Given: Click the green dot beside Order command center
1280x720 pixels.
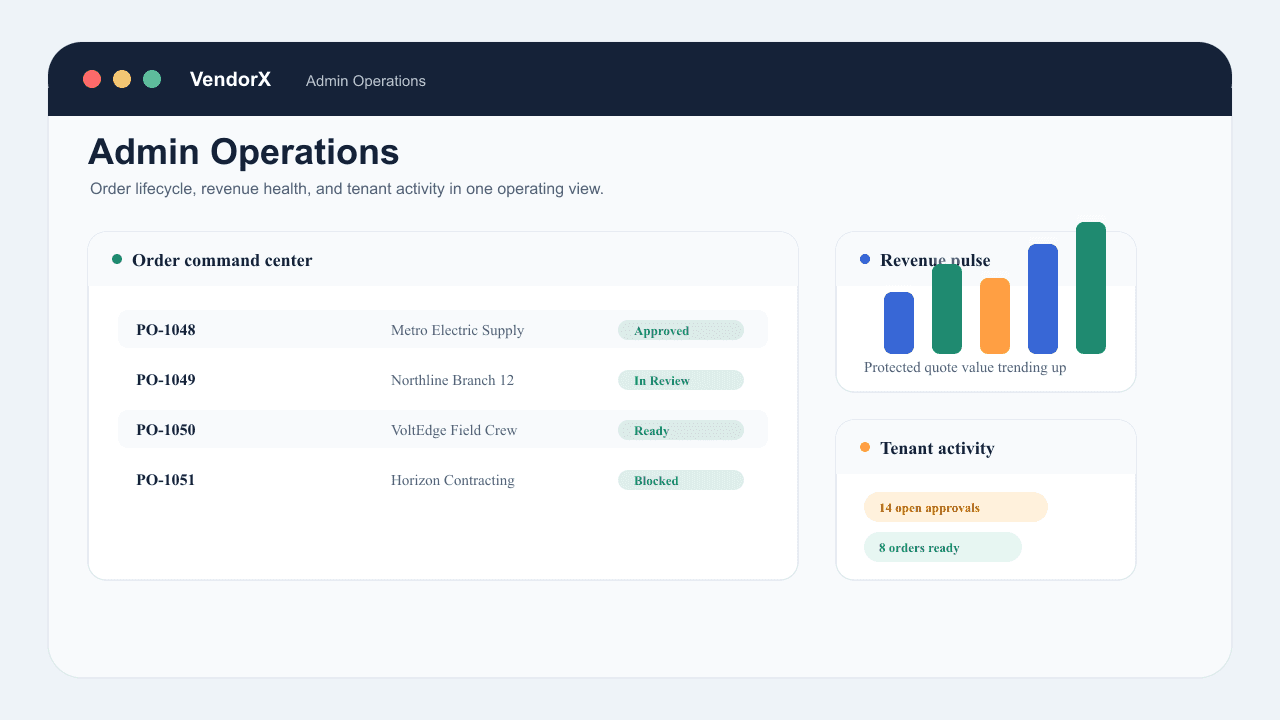Looking at the screenshot, I should click(117, 259).
